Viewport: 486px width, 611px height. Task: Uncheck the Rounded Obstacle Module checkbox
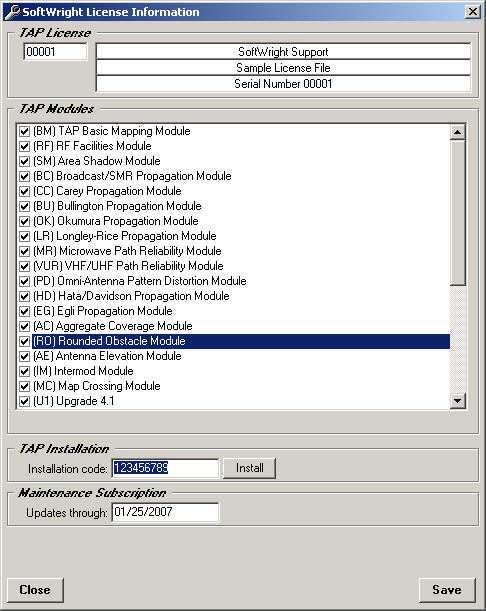[25, 341]
